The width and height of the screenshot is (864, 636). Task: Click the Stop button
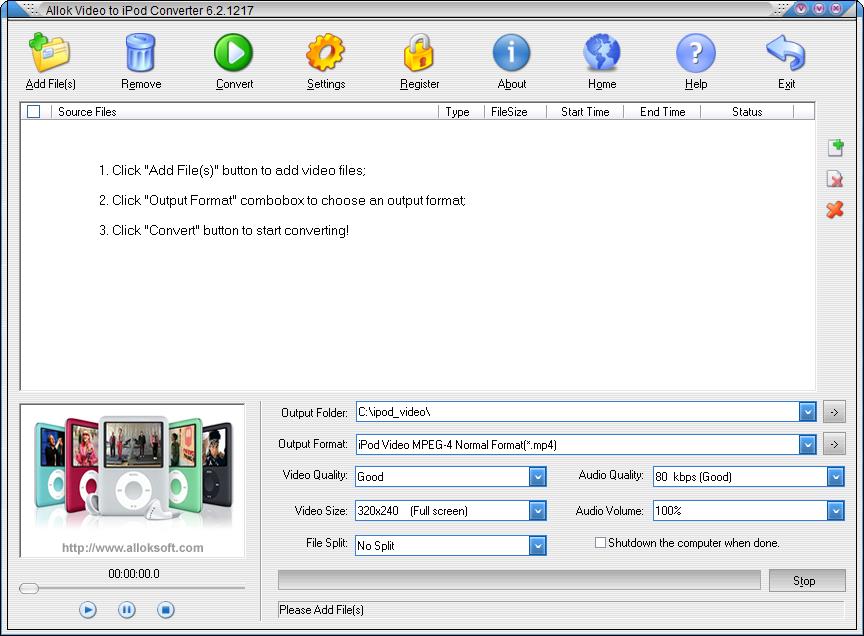pyautogui.click(x=807, y=580)
